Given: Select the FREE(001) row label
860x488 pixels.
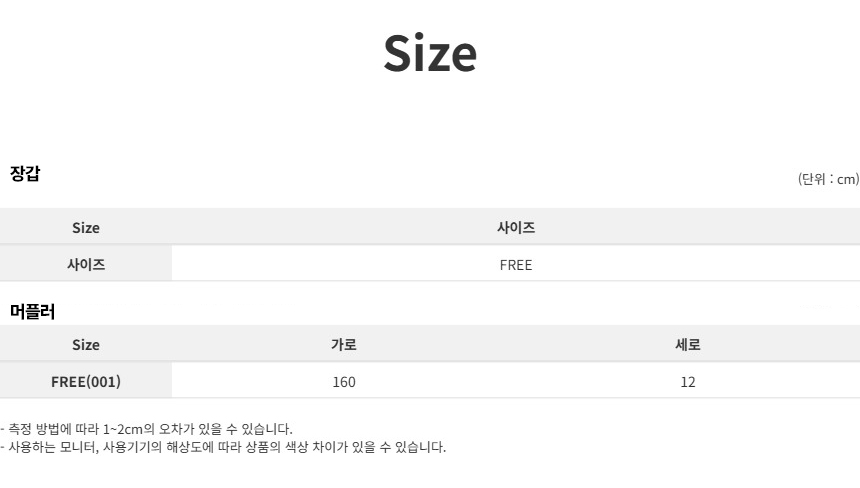Looking at the screenshot, I should [x=86, y=381].
